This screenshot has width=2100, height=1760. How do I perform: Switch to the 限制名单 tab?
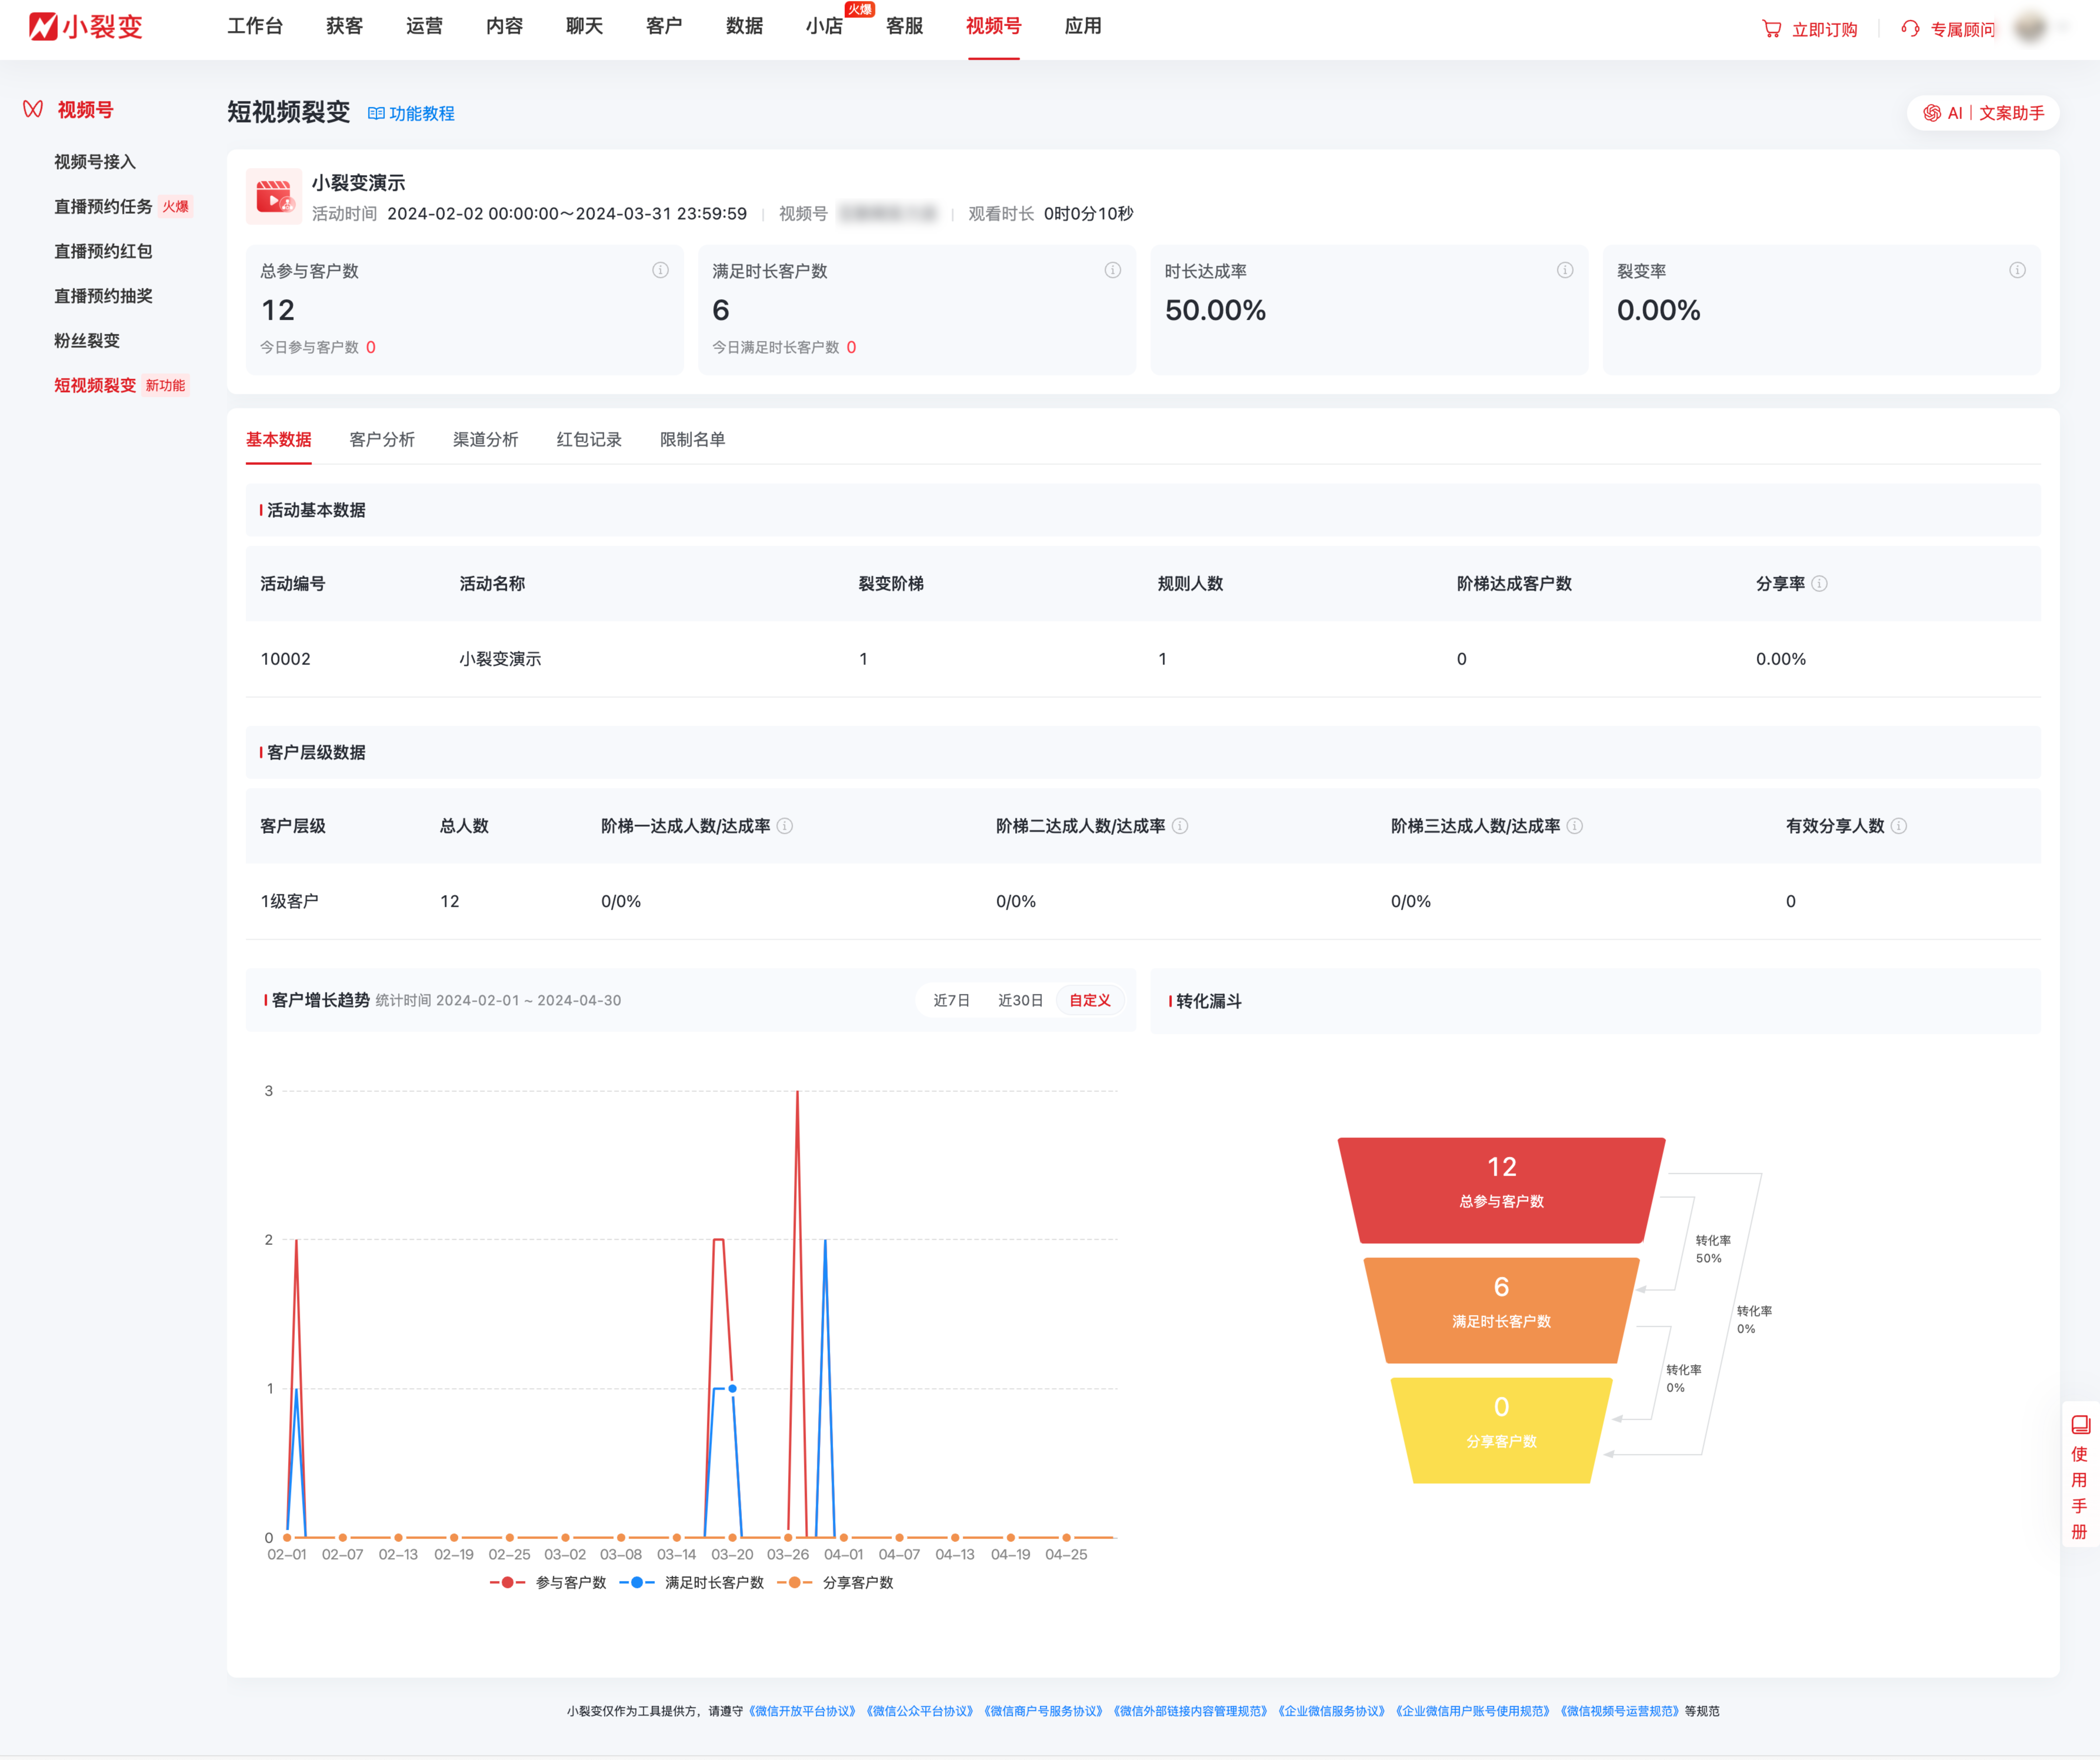click(693, 440)
